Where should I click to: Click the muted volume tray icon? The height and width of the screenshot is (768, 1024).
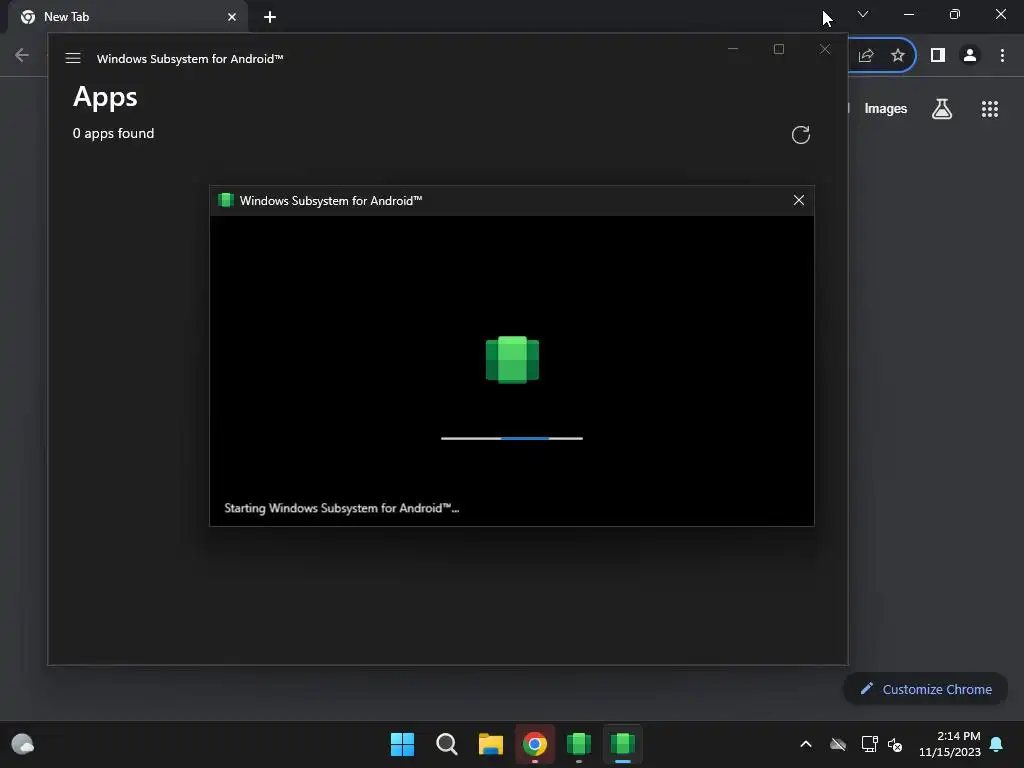tap(895, 744)
